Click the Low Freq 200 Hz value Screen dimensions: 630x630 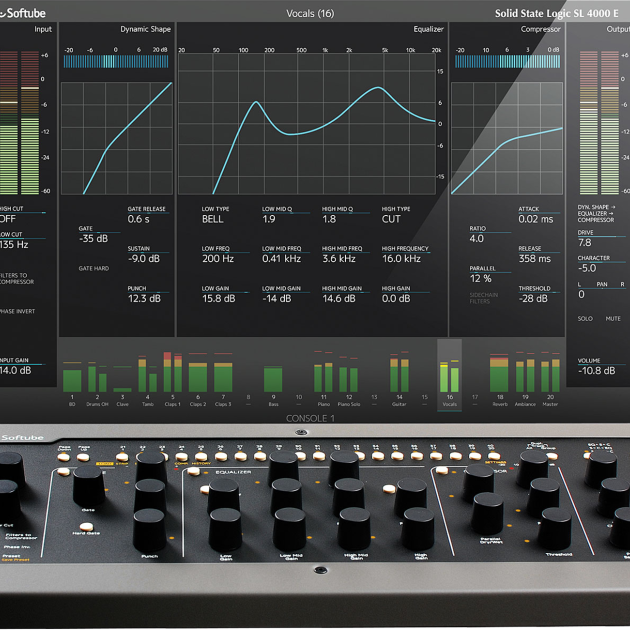click(217, 259)
